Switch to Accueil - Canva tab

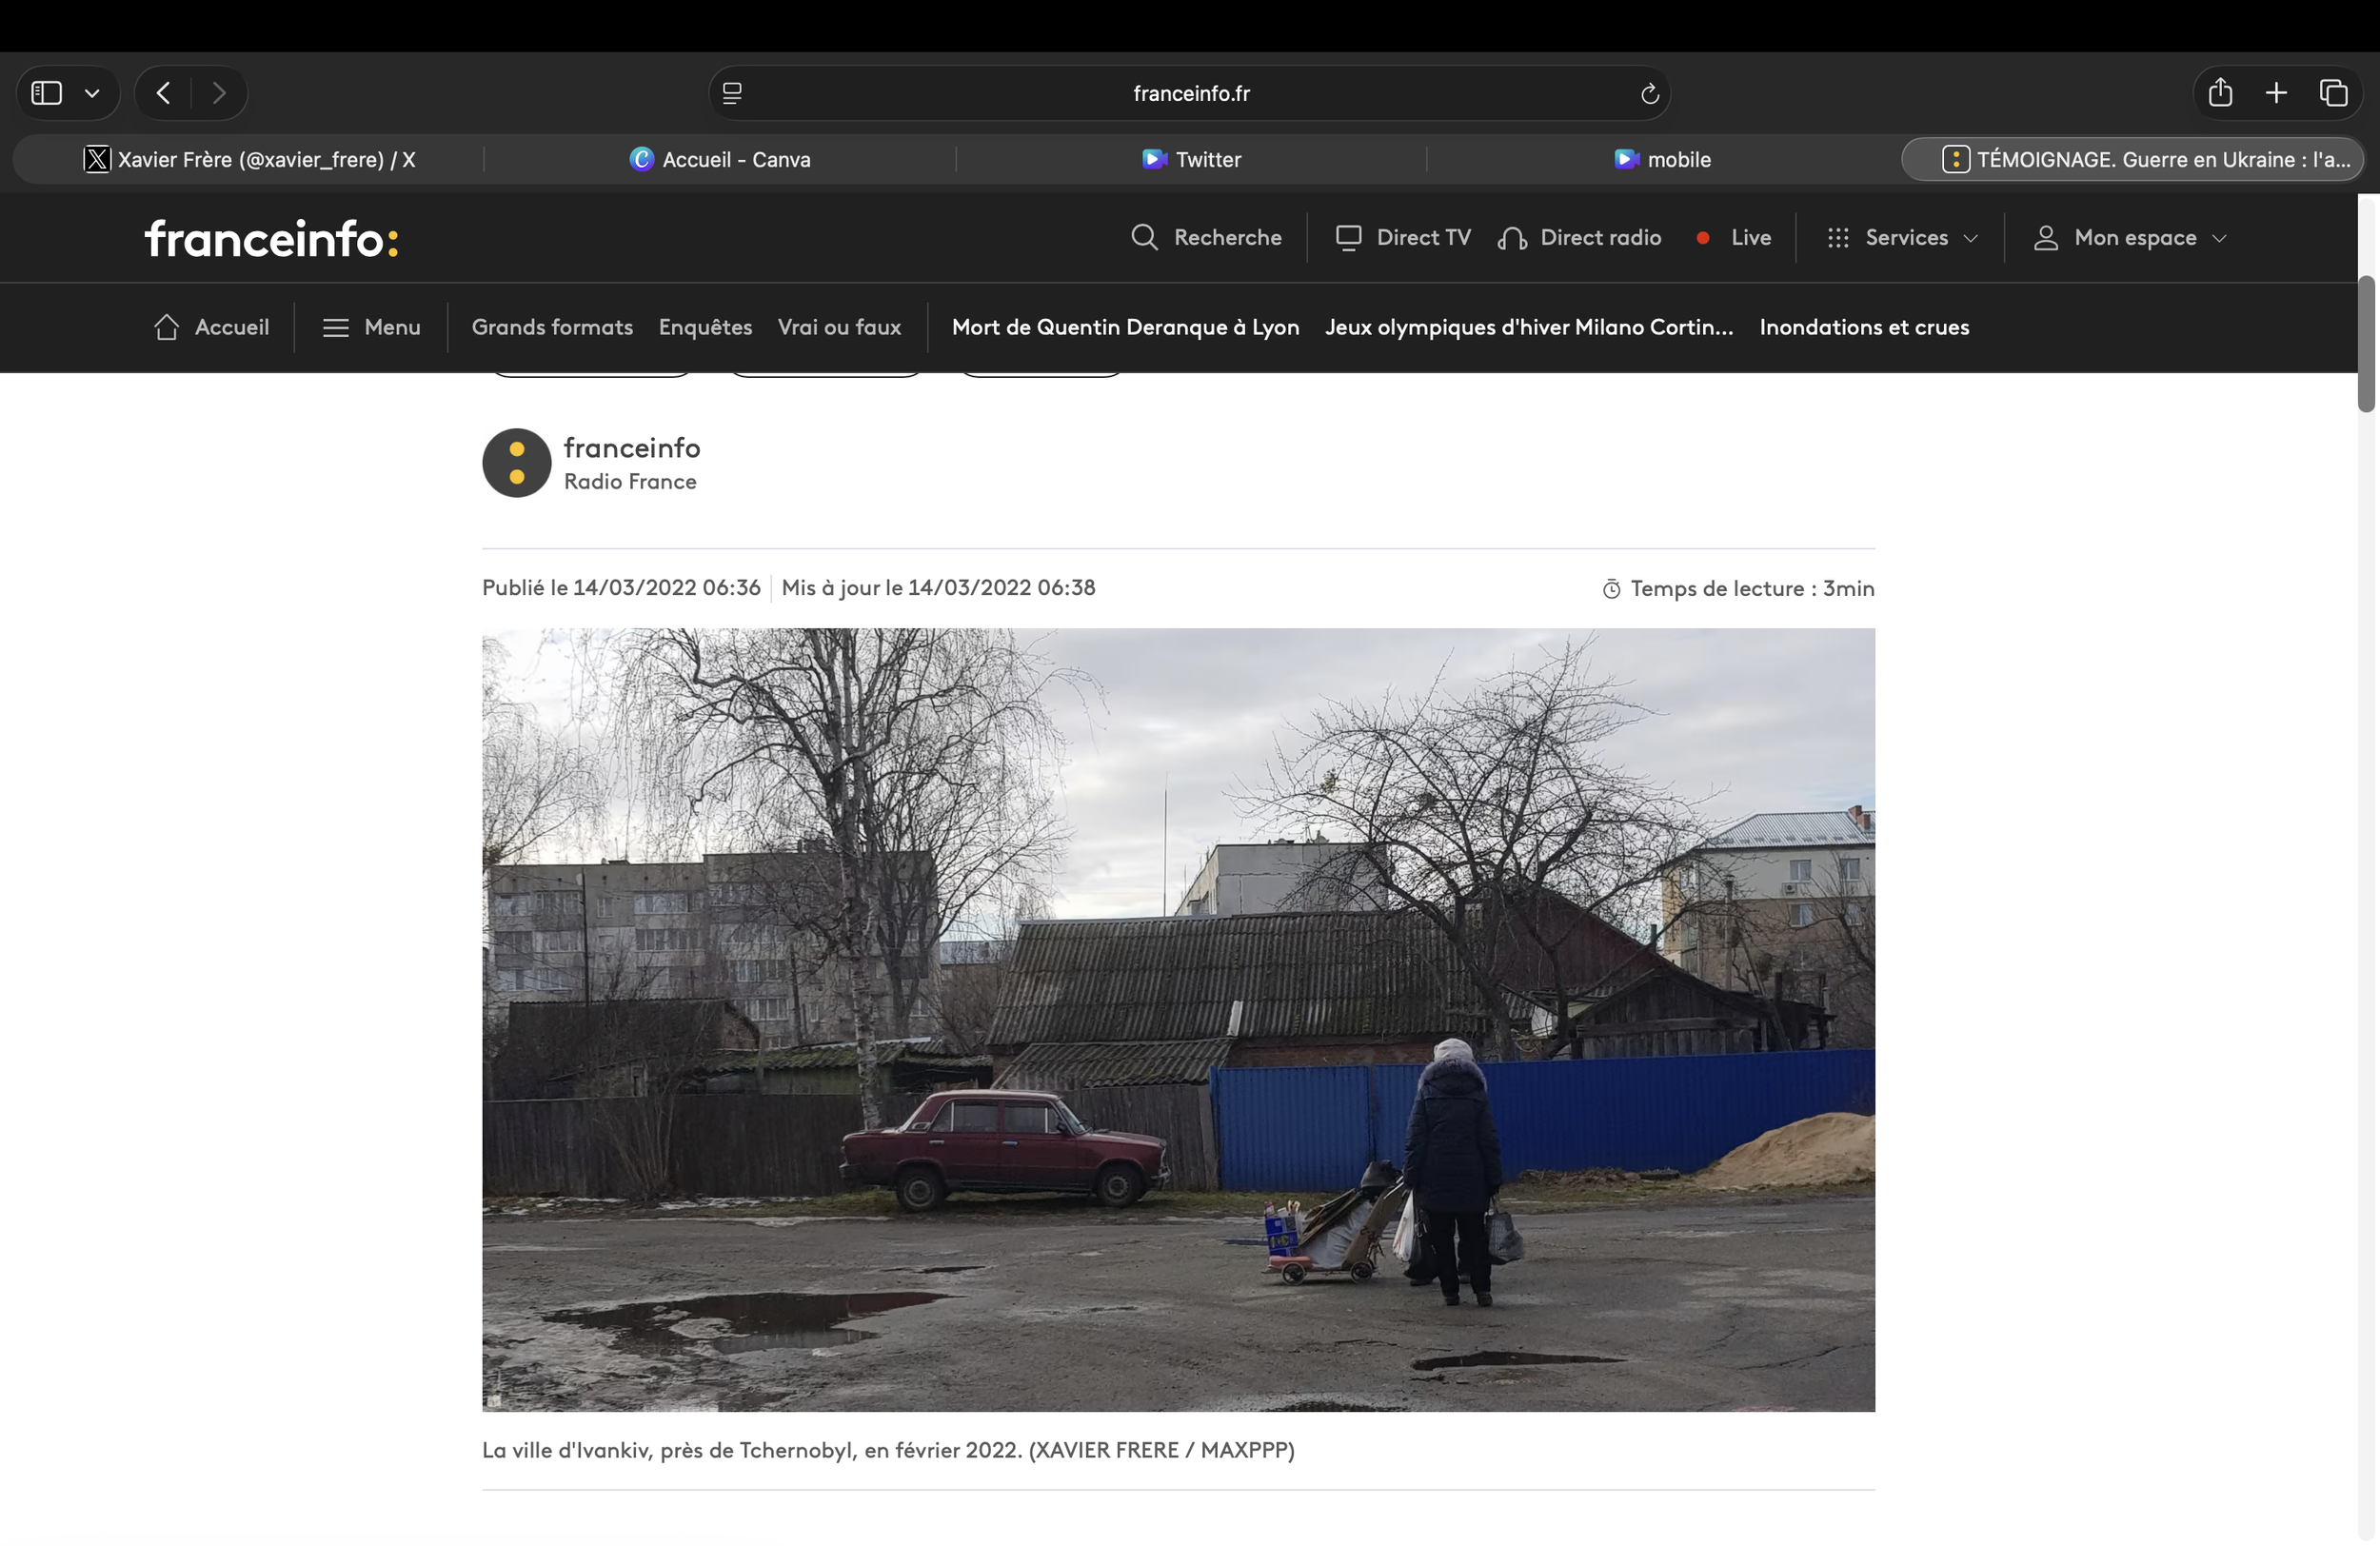720,160
